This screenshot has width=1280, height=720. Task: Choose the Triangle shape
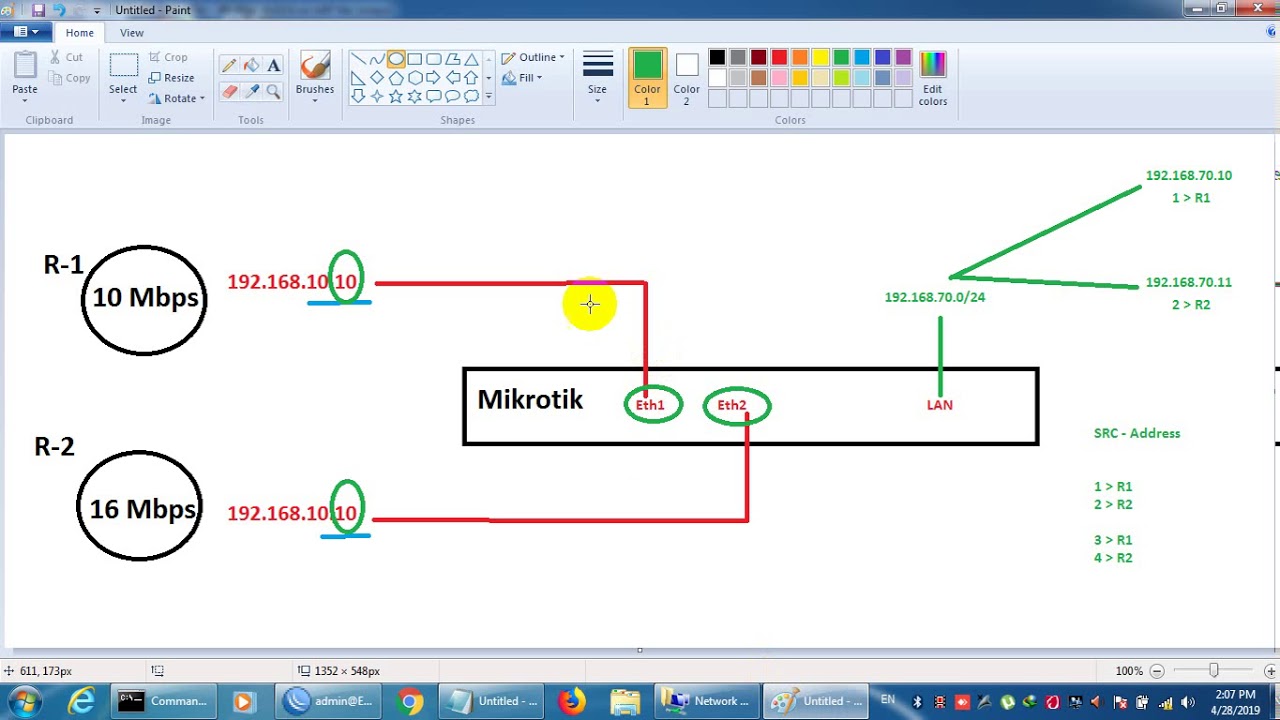(472, 59)
